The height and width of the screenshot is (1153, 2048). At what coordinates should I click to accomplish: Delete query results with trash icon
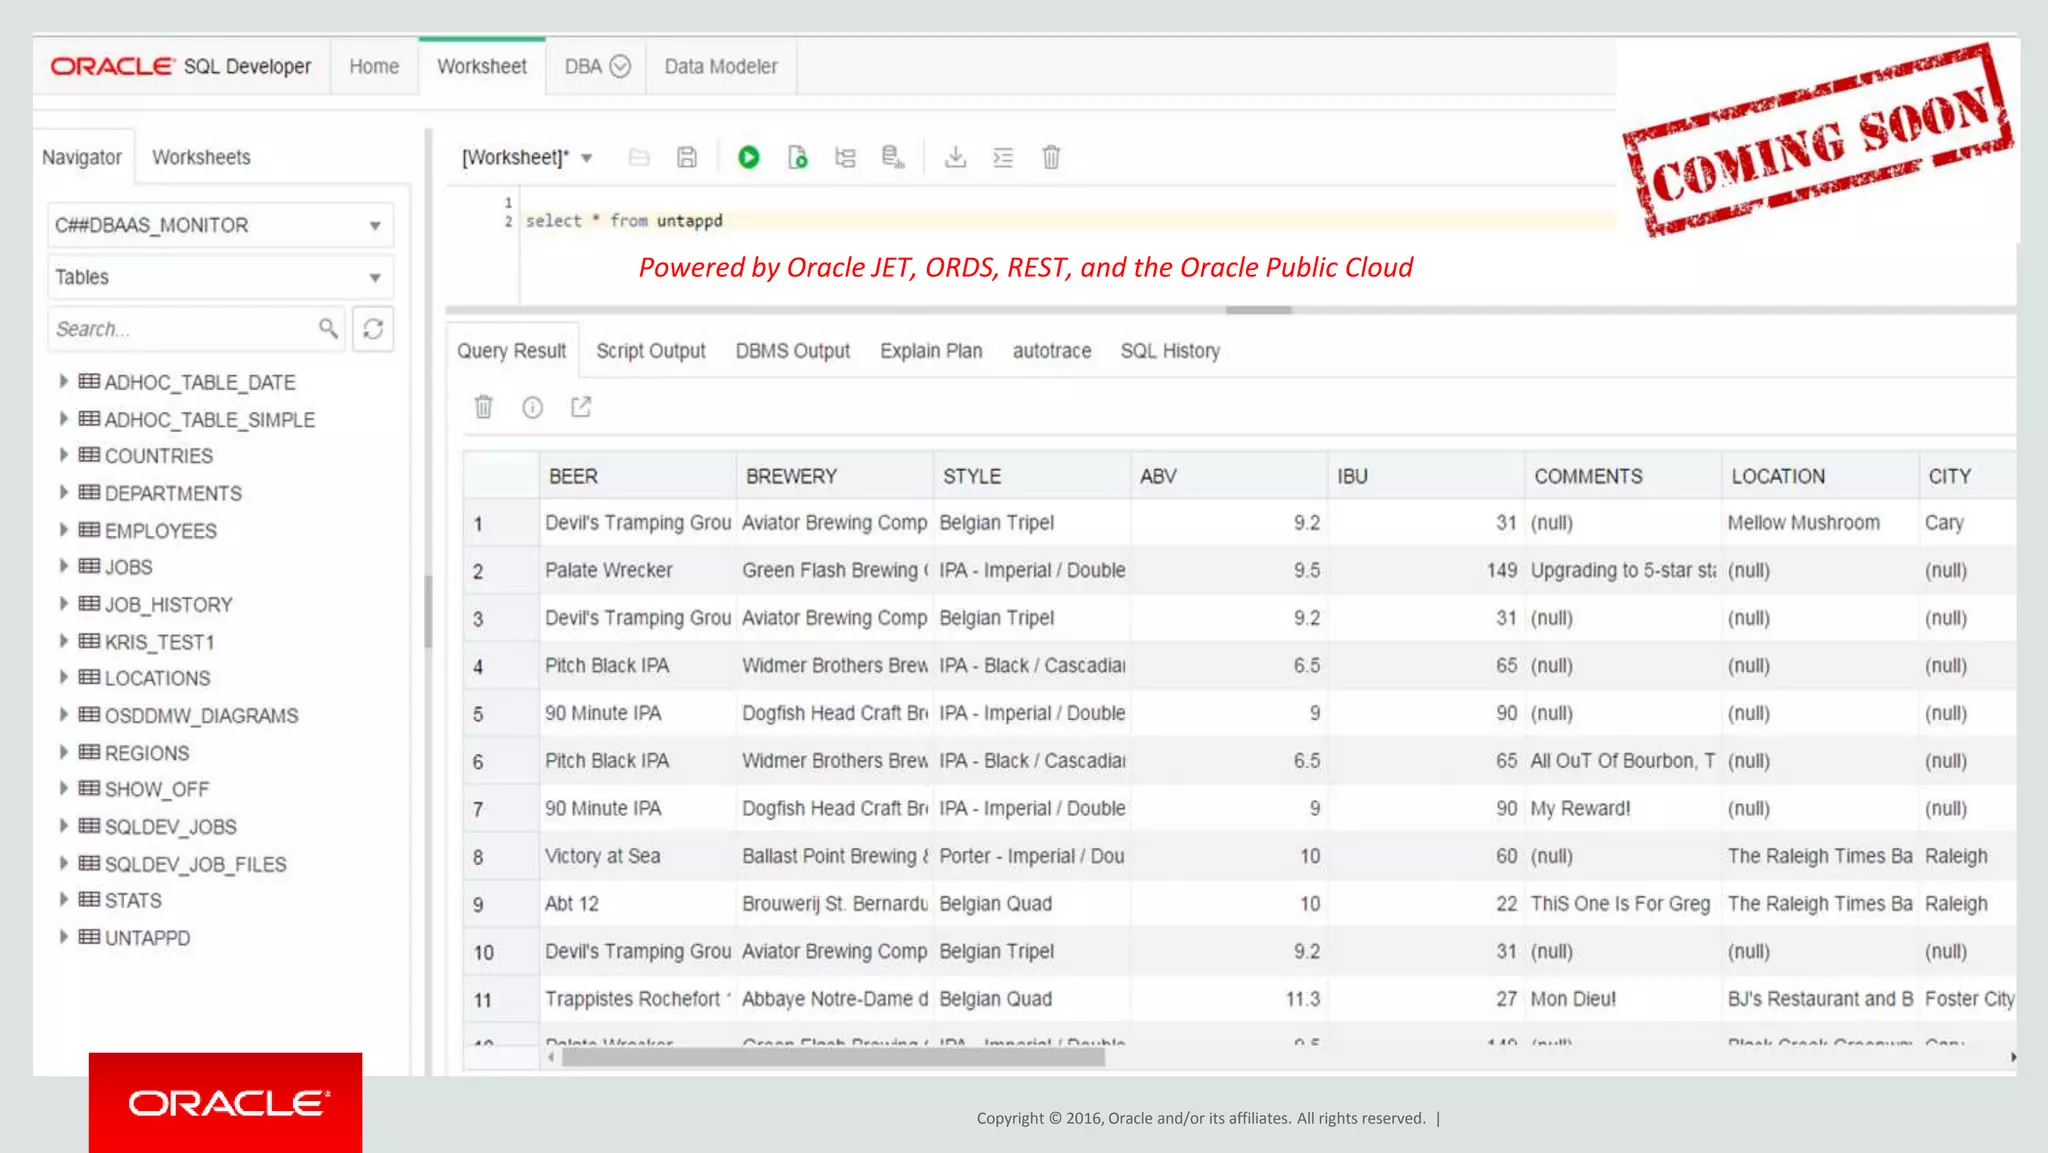(484, 407)
